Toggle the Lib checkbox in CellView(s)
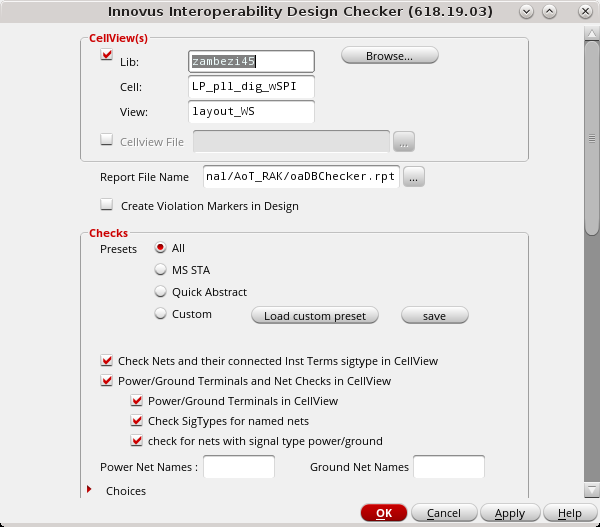Viewport: 600px width, 527px height. point(106,55)
